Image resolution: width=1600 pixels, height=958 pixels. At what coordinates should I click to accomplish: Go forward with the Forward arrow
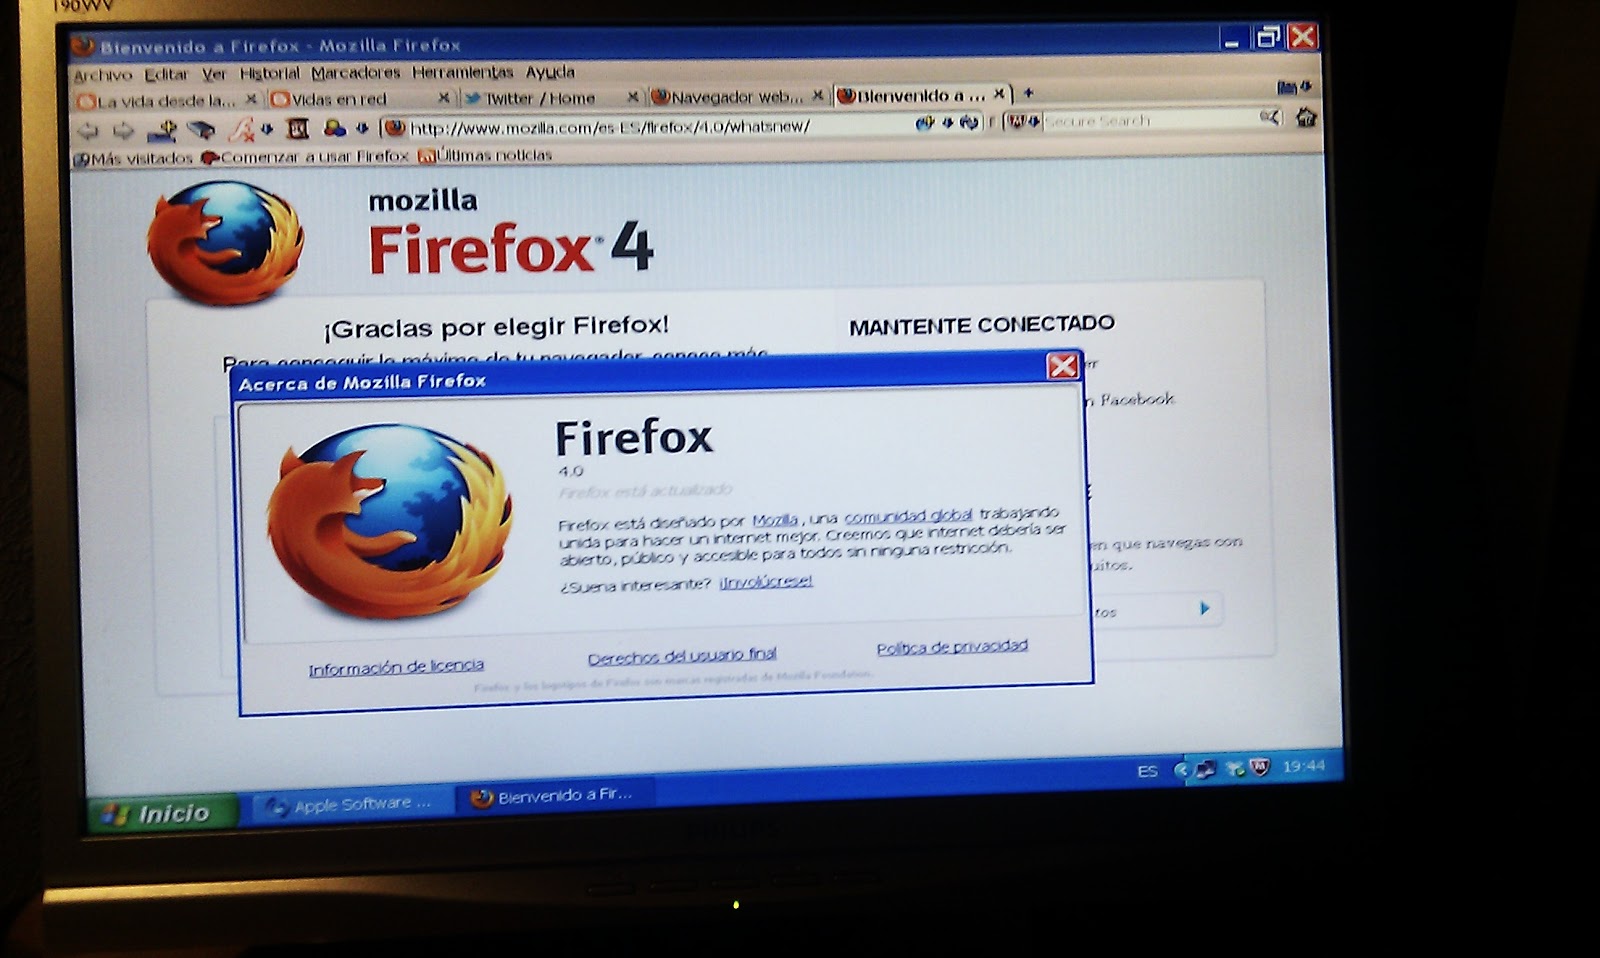coord(123,130)
